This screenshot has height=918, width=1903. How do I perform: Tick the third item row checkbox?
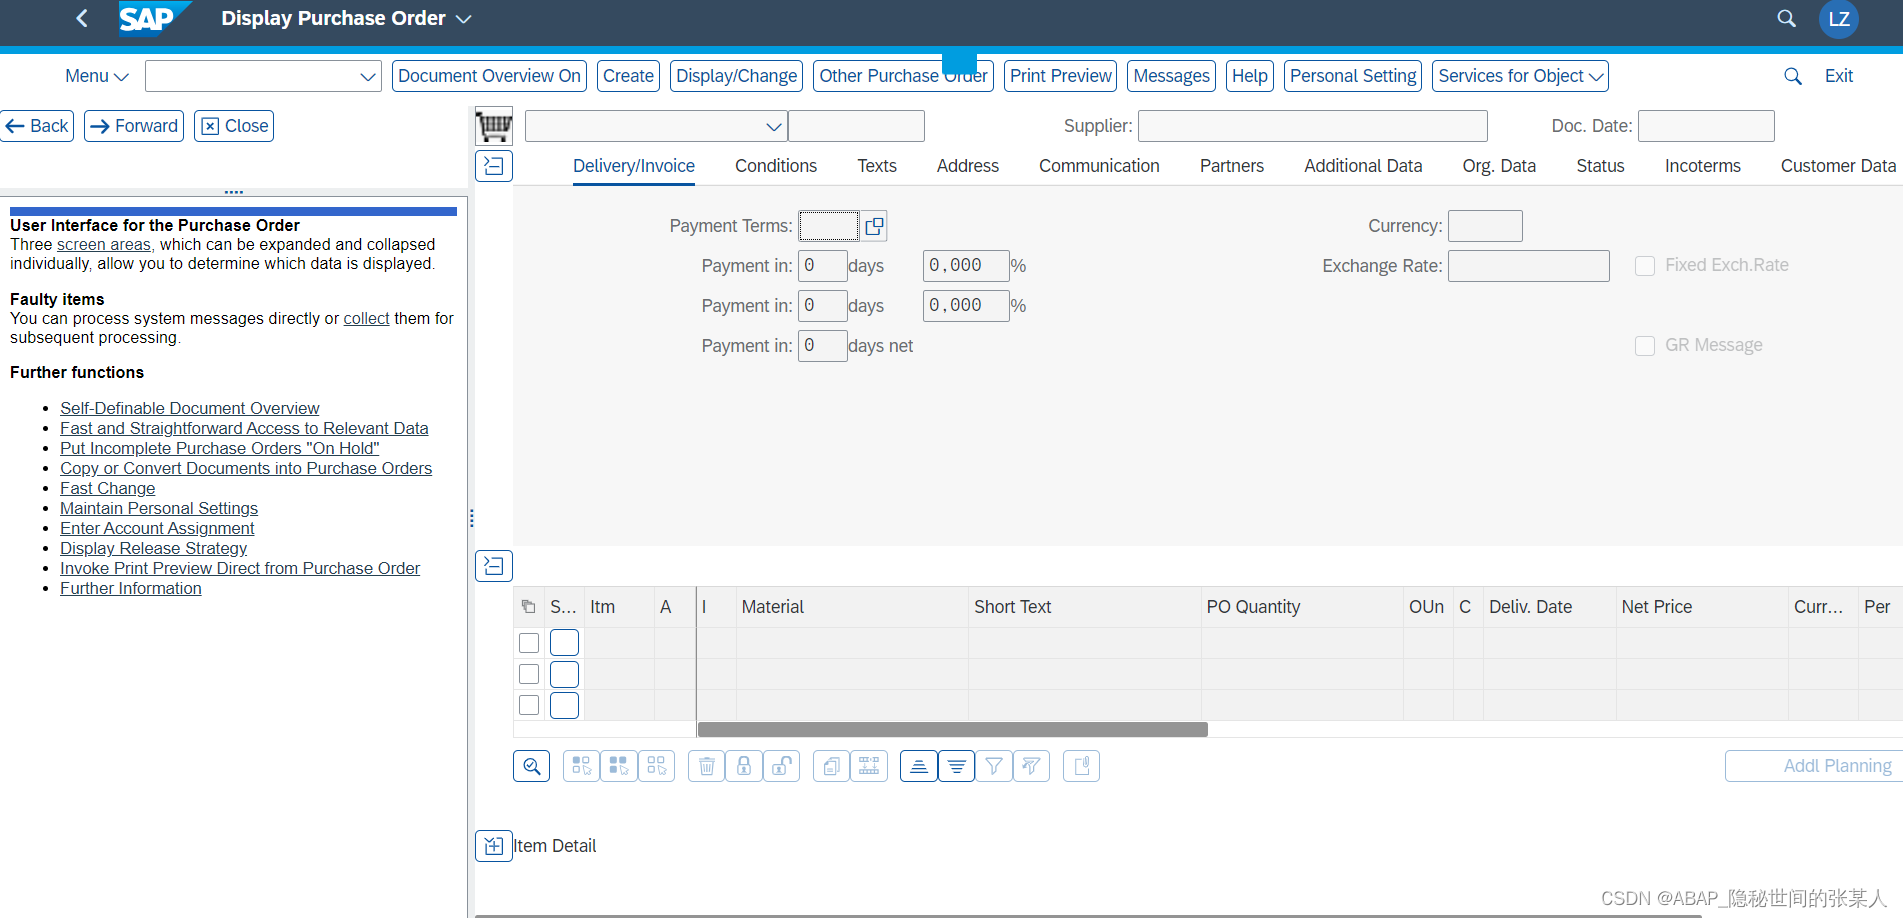click(x=529, y=705)
